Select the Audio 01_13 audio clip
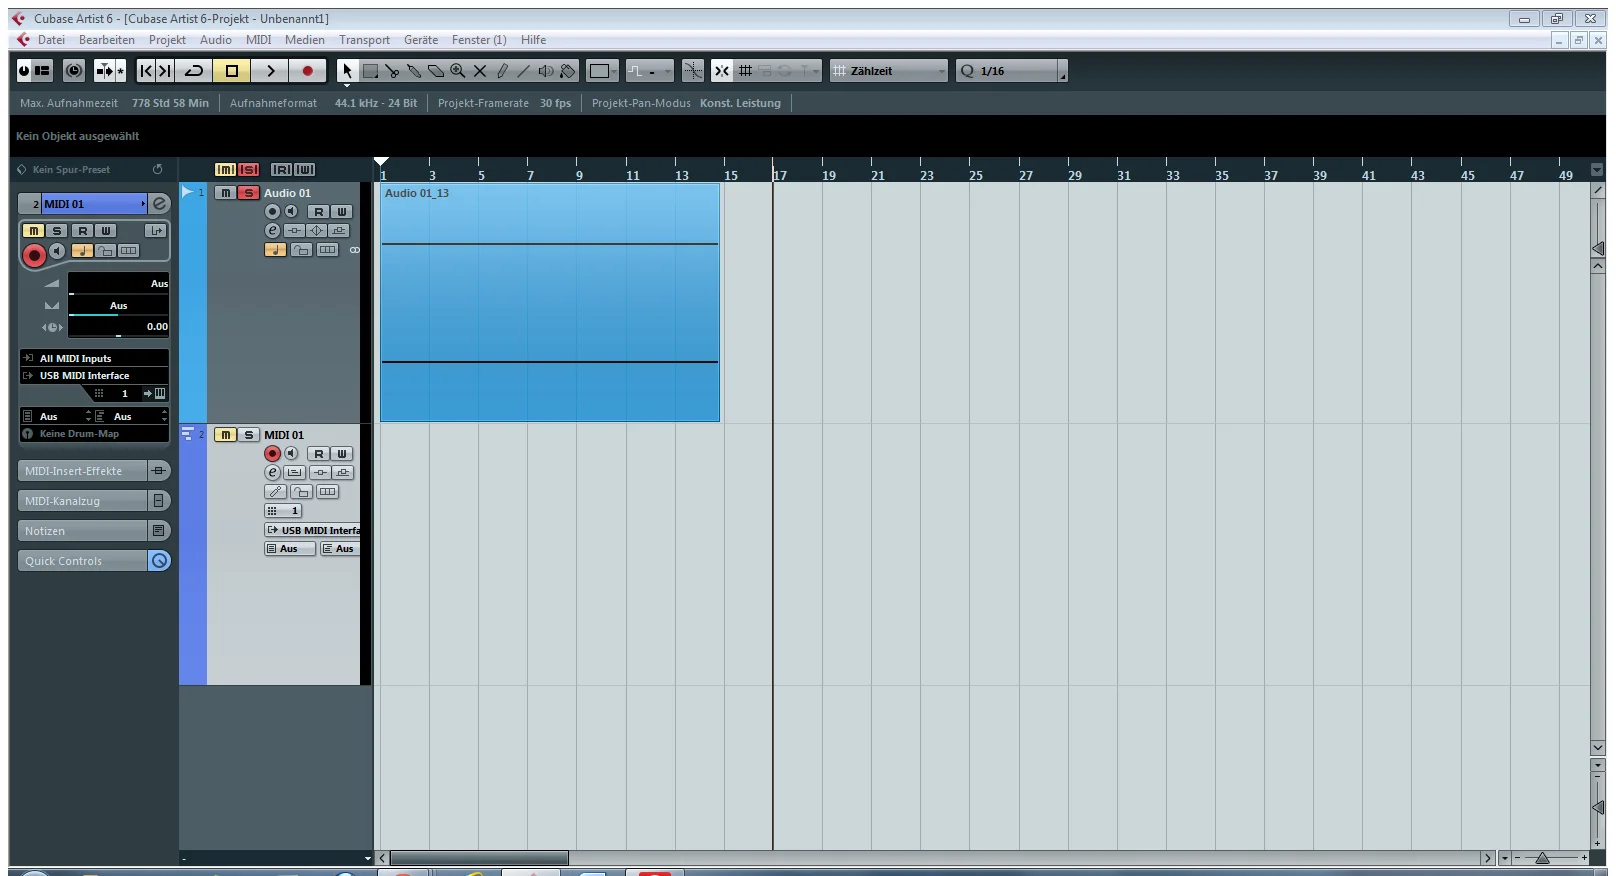 pos(550,302)
